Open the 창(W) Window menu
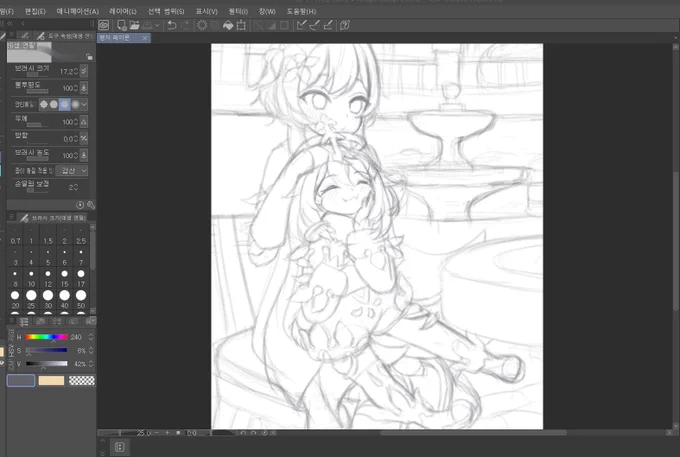Screen dimensions: 680x457 (x=267, y=12)
